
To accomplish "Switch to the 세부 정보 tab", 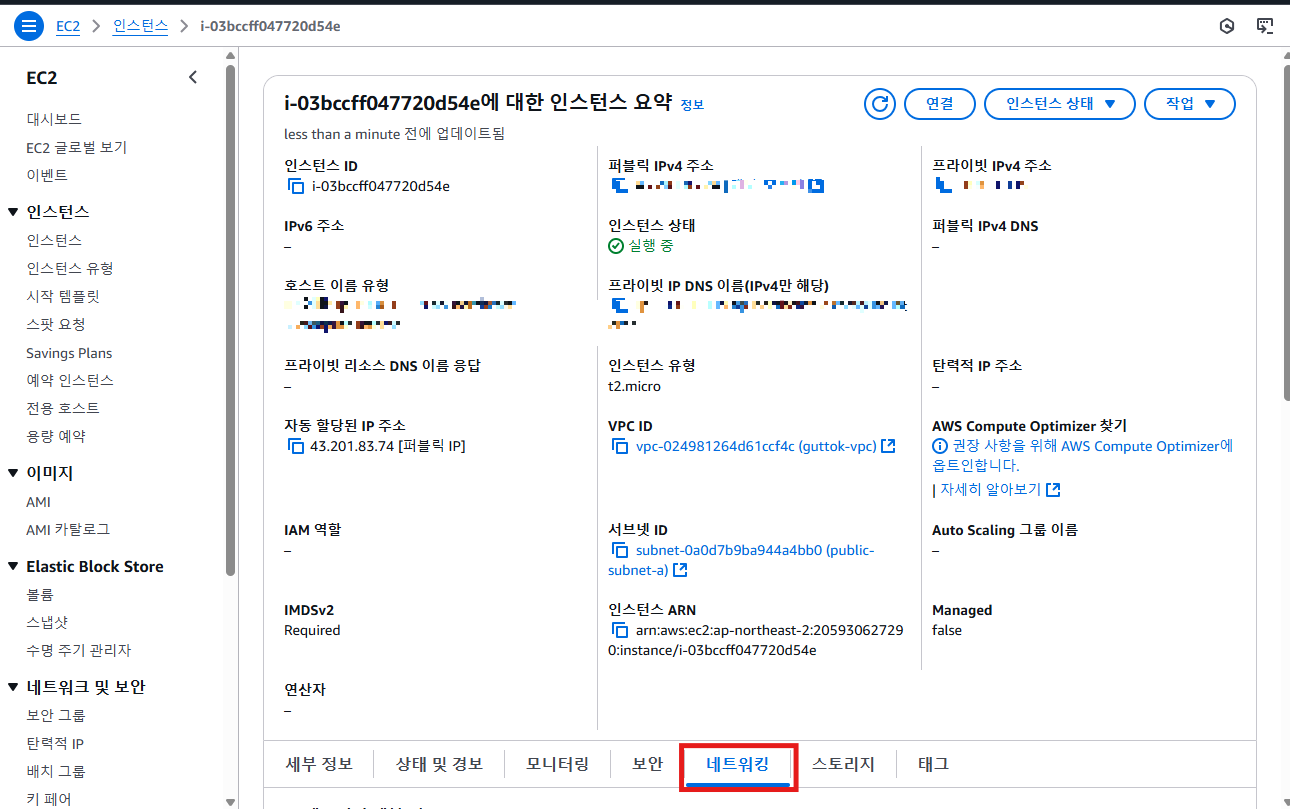I will point(319,764).
